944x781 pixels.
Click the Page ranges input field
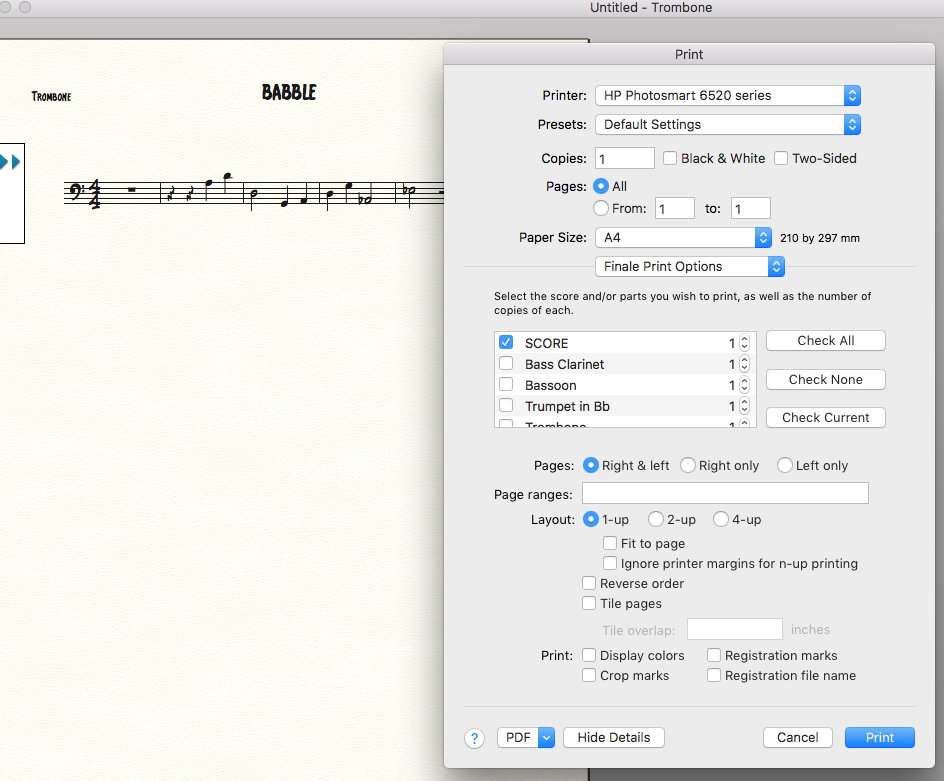(725, 493)
